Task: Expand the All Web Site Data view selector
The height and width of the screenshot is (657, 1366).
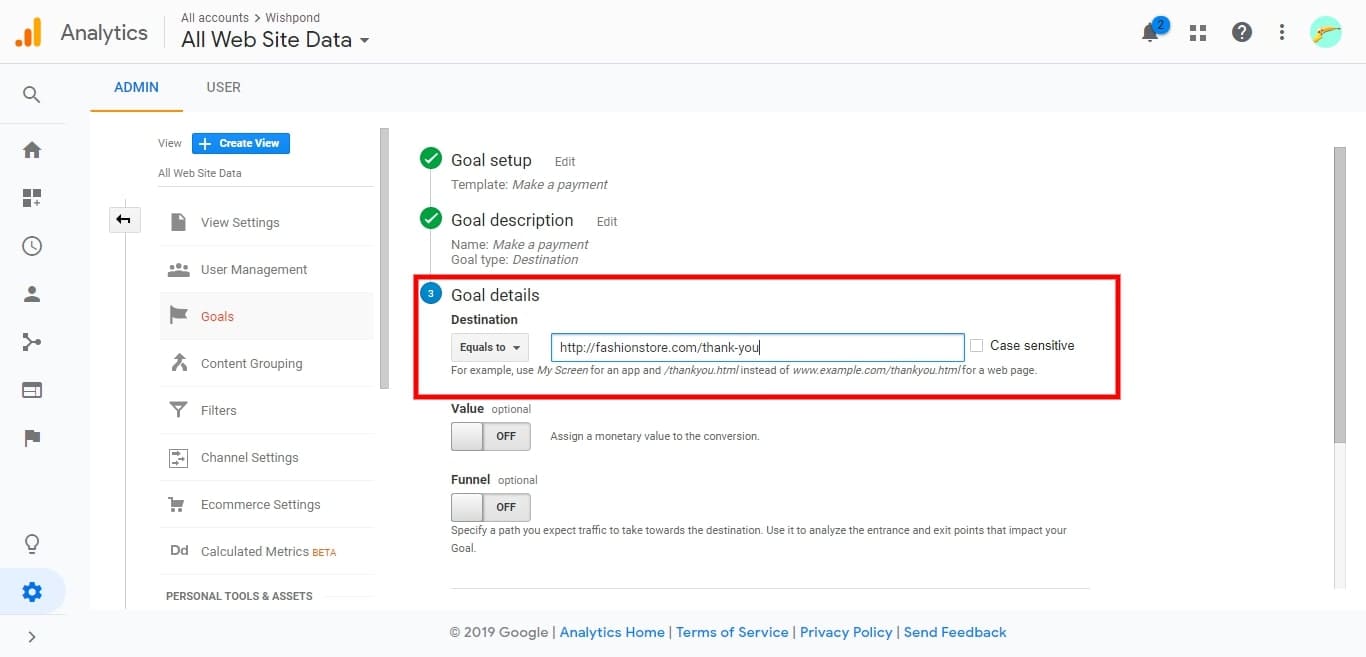Action: pyautogui.click(x=275, y=40)
